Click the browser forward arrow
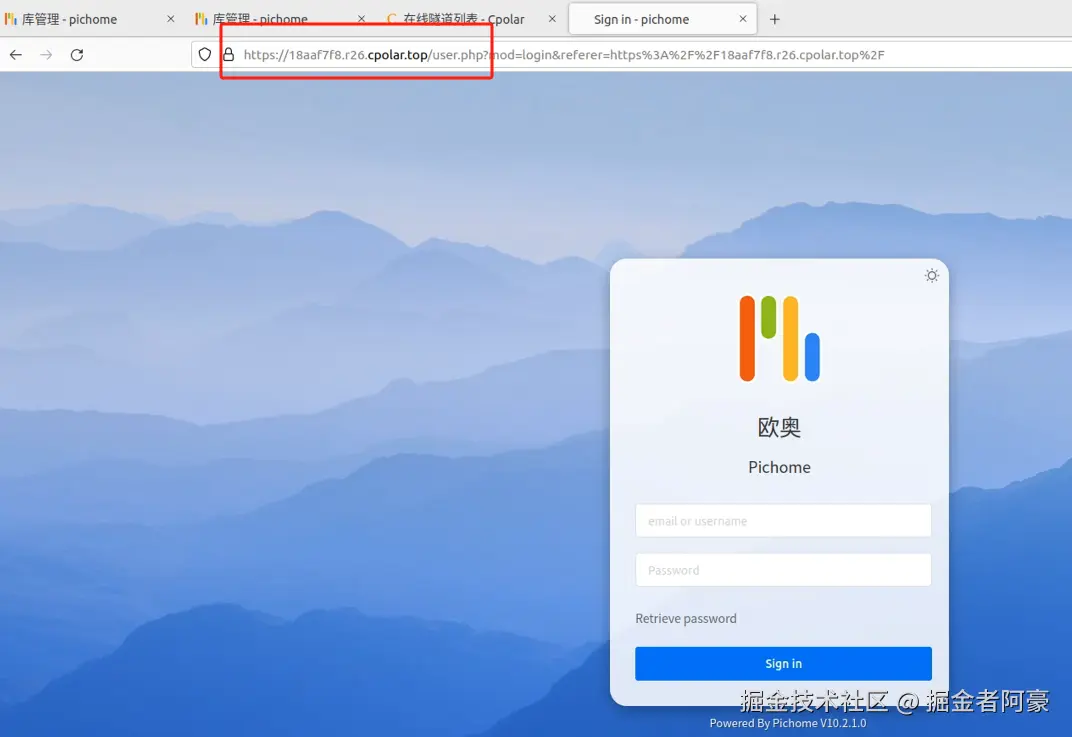 (x=46, y=55)
